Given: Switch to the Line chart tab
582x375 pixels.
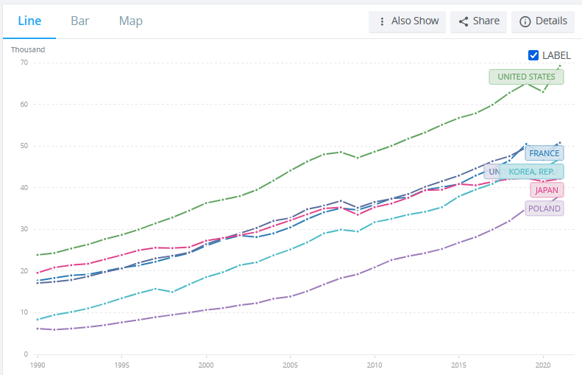Looking at the screenshot, I should pyautogui.click(x=29, y=21).
